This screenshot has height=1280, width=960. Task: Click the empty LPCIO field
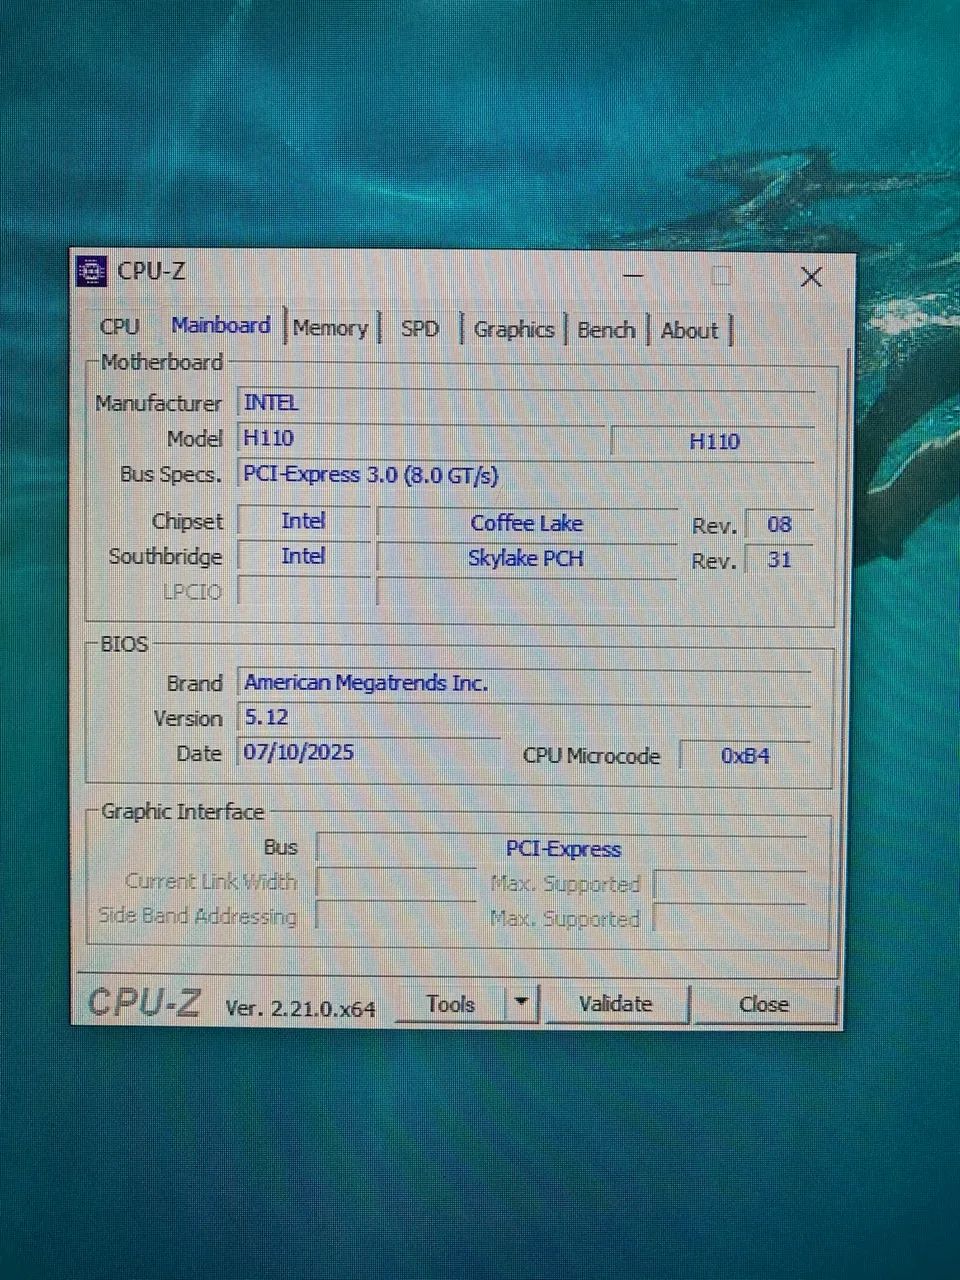coord(303,591)
